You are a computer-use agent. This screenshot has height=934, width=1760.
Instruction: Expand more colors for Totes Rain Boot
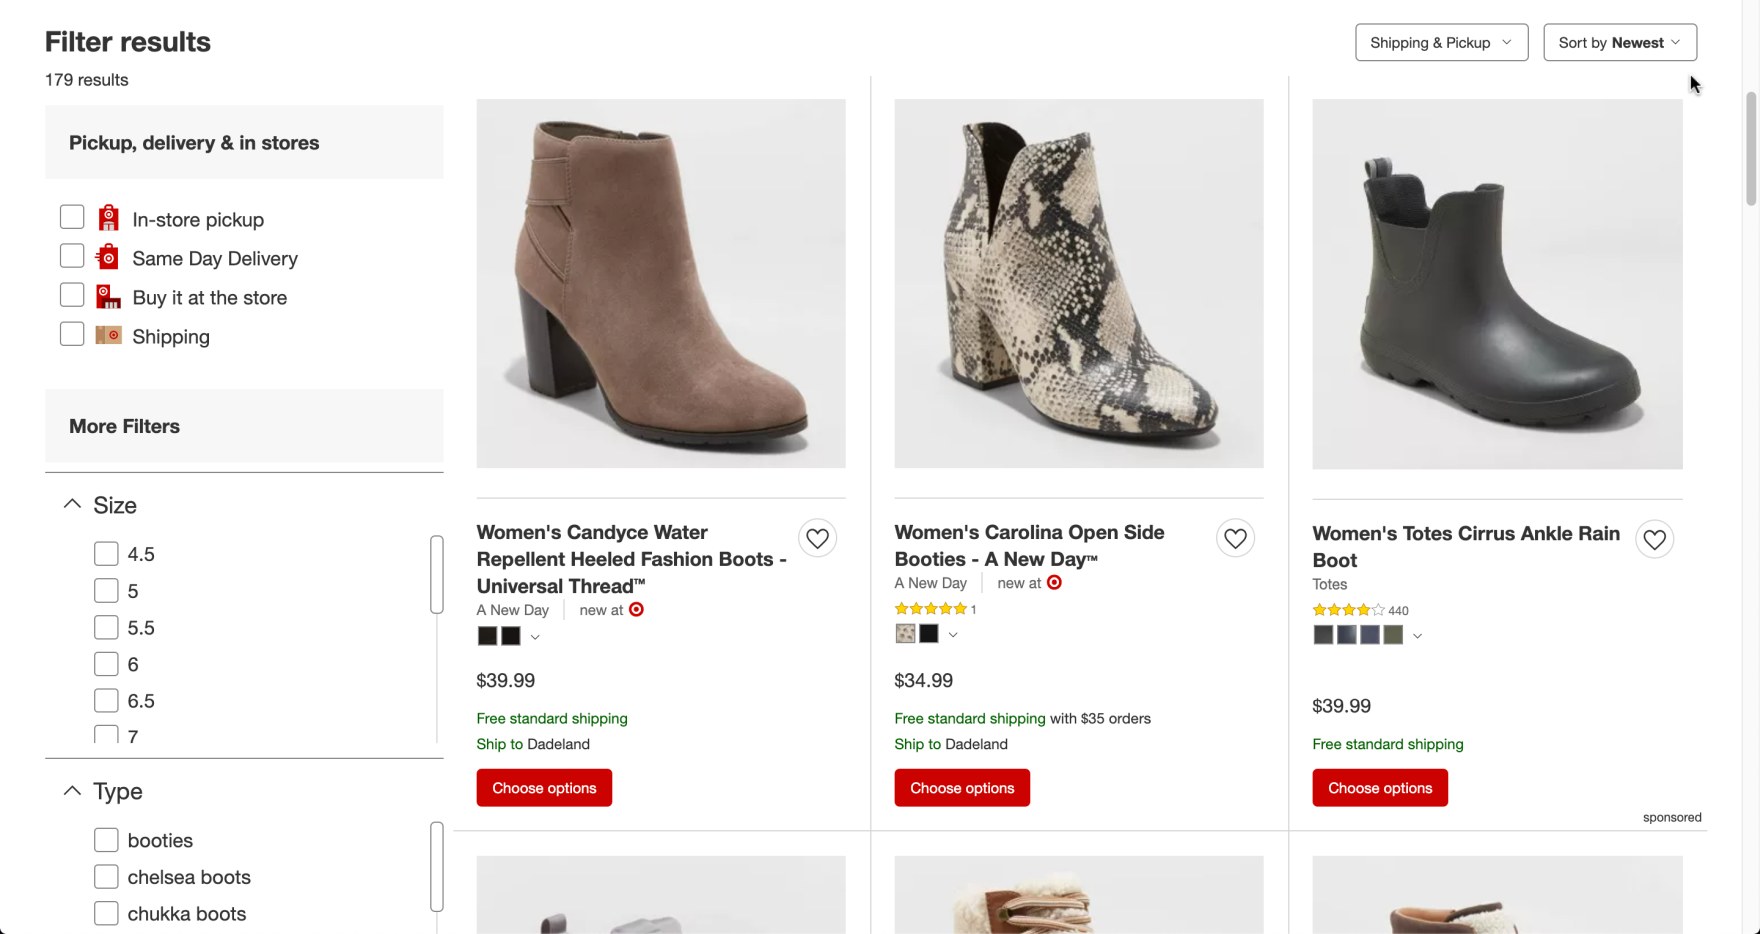point(1417,636)
